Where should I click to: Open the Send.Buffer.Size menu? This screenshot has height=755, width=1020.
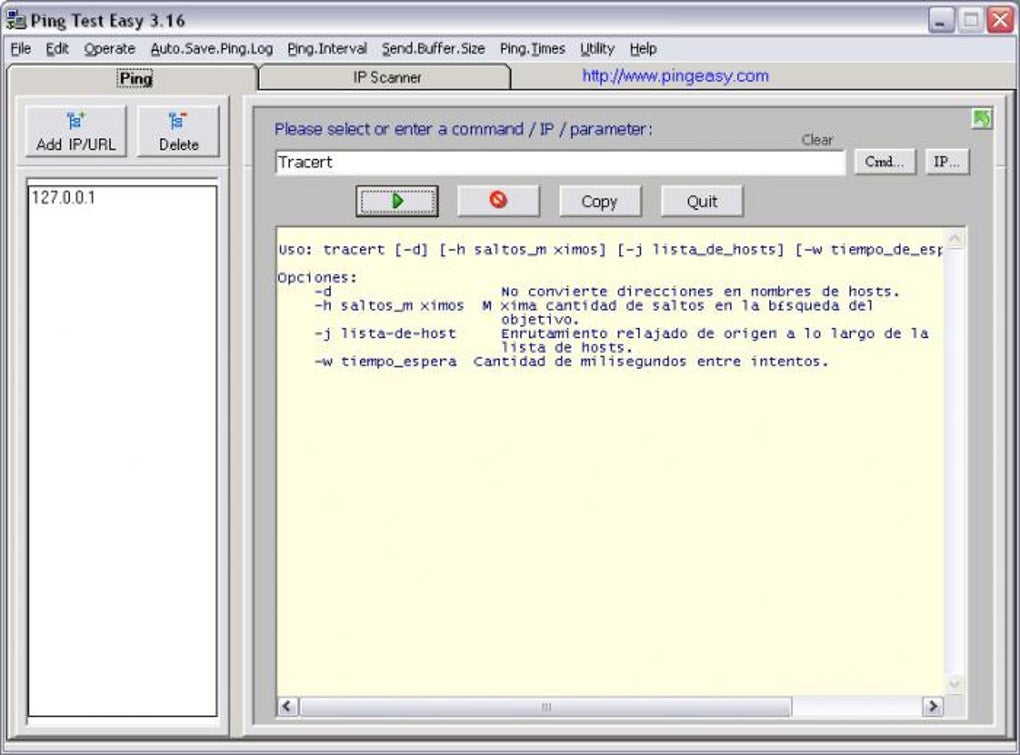433,49
